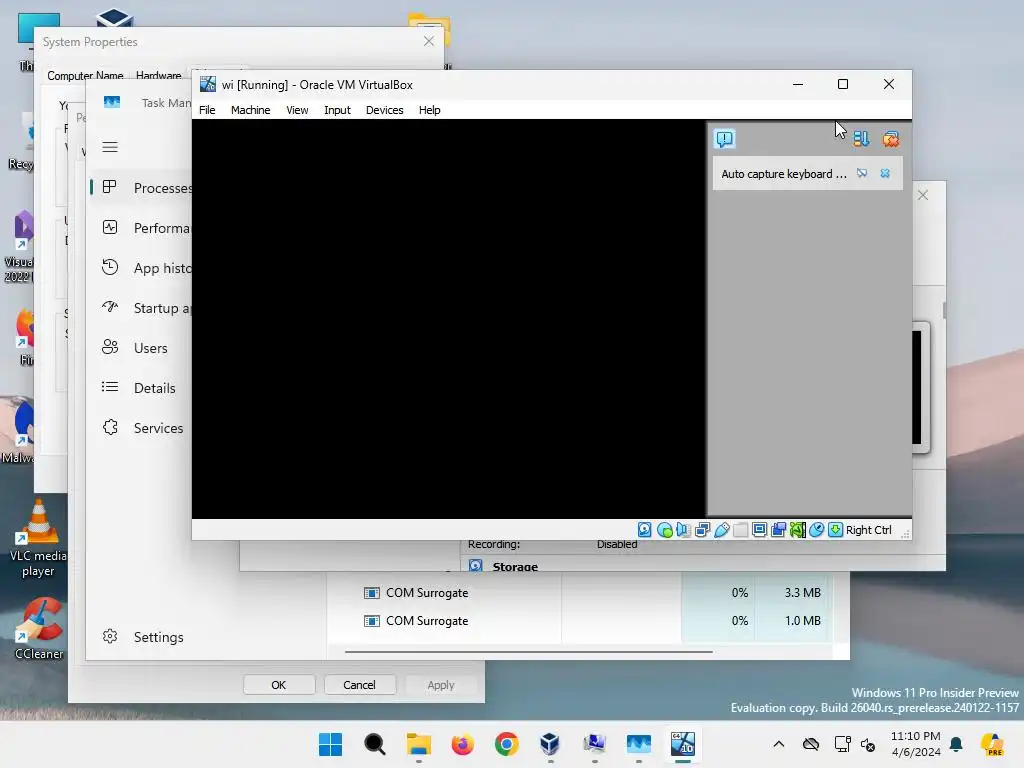Click the notification order arrow icon
This screenshot has height=768, width=1024.
[861, 138]
